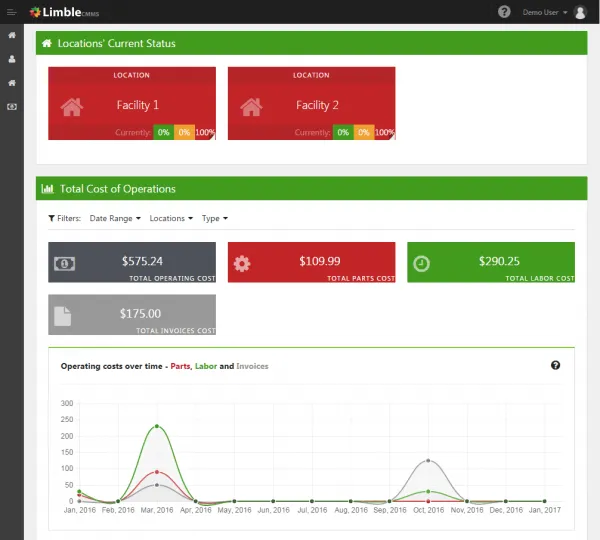Click the chart help question mark icon
Image resolution: width=600 pixels, height=540 pixels.
[555, 365]
